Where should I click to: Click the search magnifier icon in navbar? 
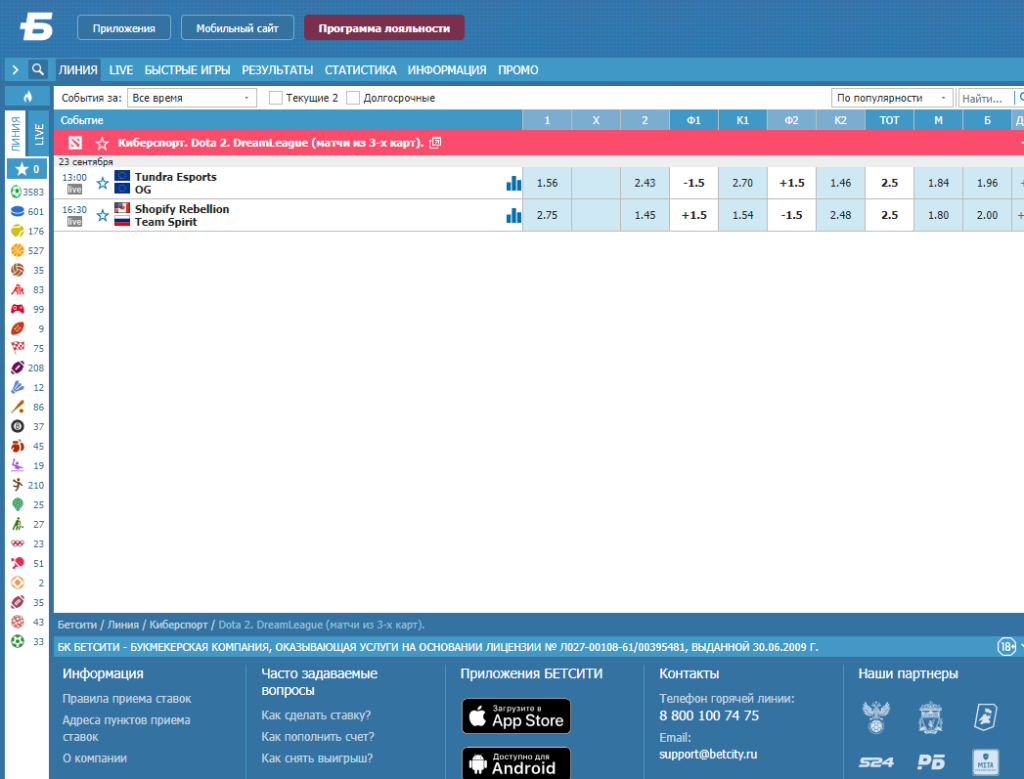[38, 69]
